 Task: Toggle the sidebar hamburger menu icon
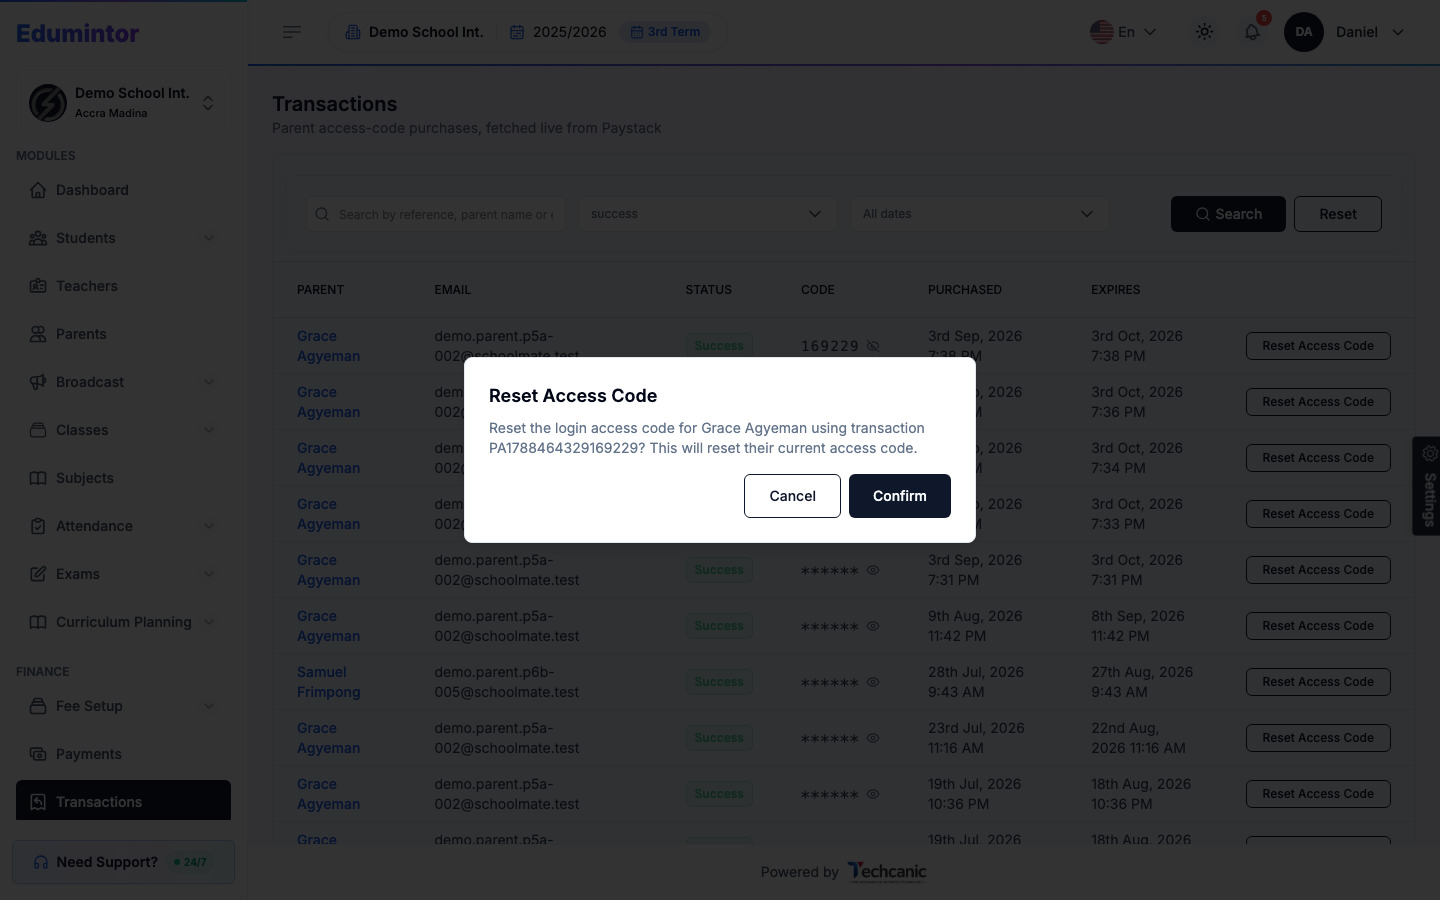[x=292, y=32]
